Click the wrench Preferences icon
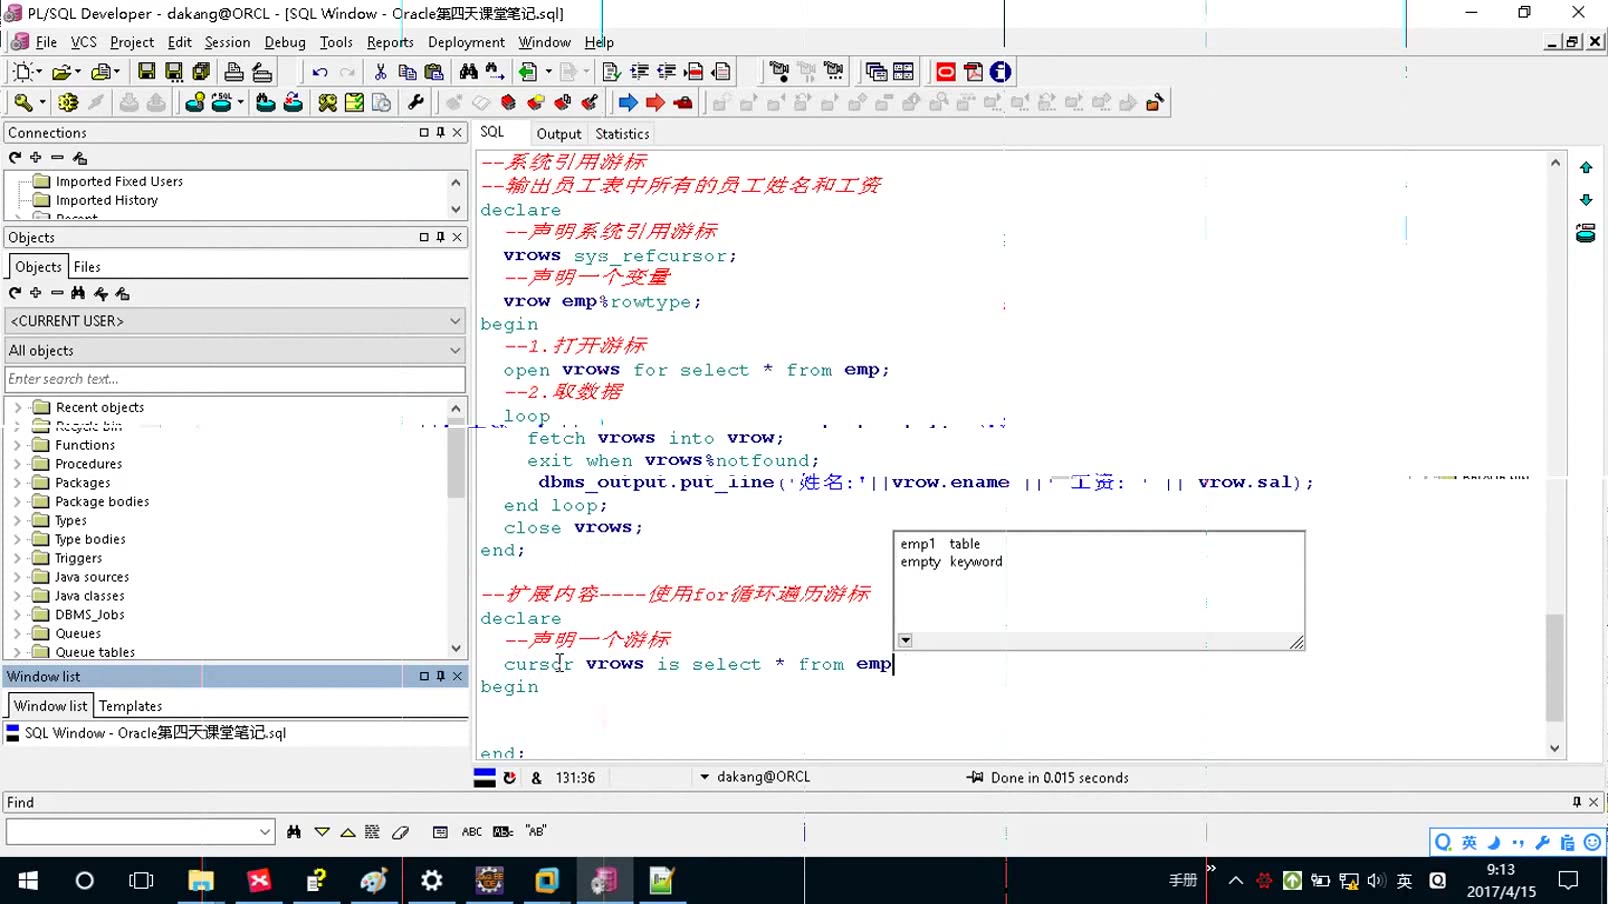 click(x=416, y=102)
